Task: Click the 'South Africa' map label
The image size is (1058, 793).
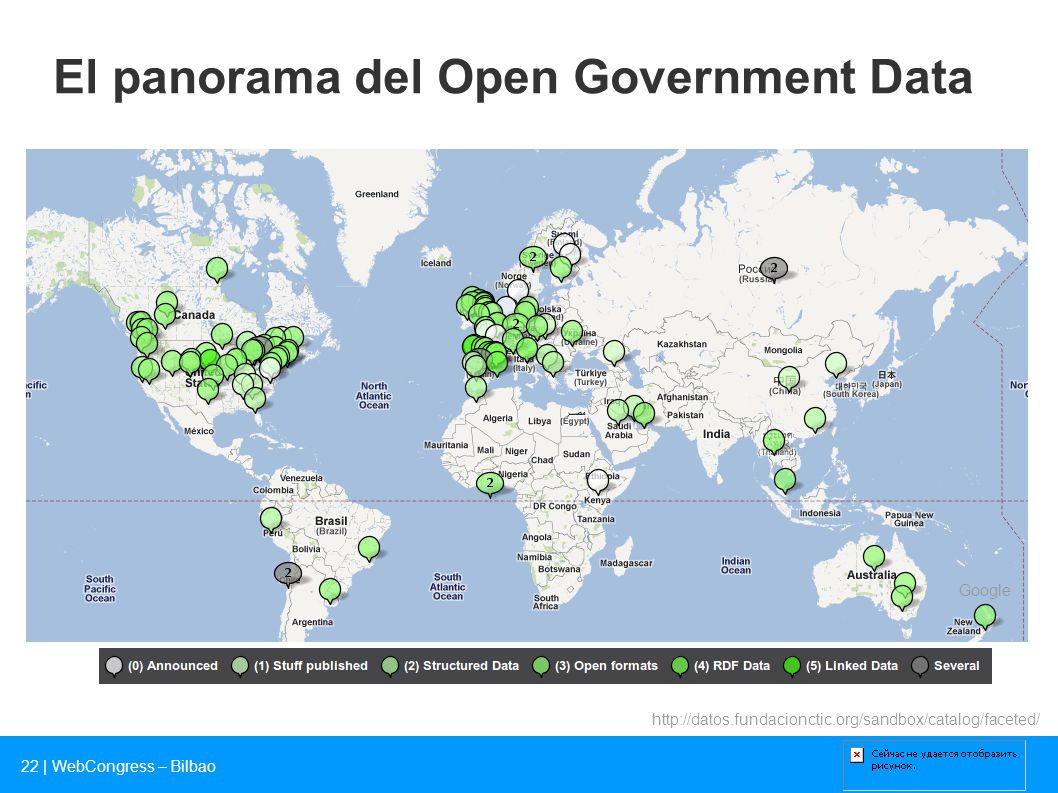Action: click(546, 602)
